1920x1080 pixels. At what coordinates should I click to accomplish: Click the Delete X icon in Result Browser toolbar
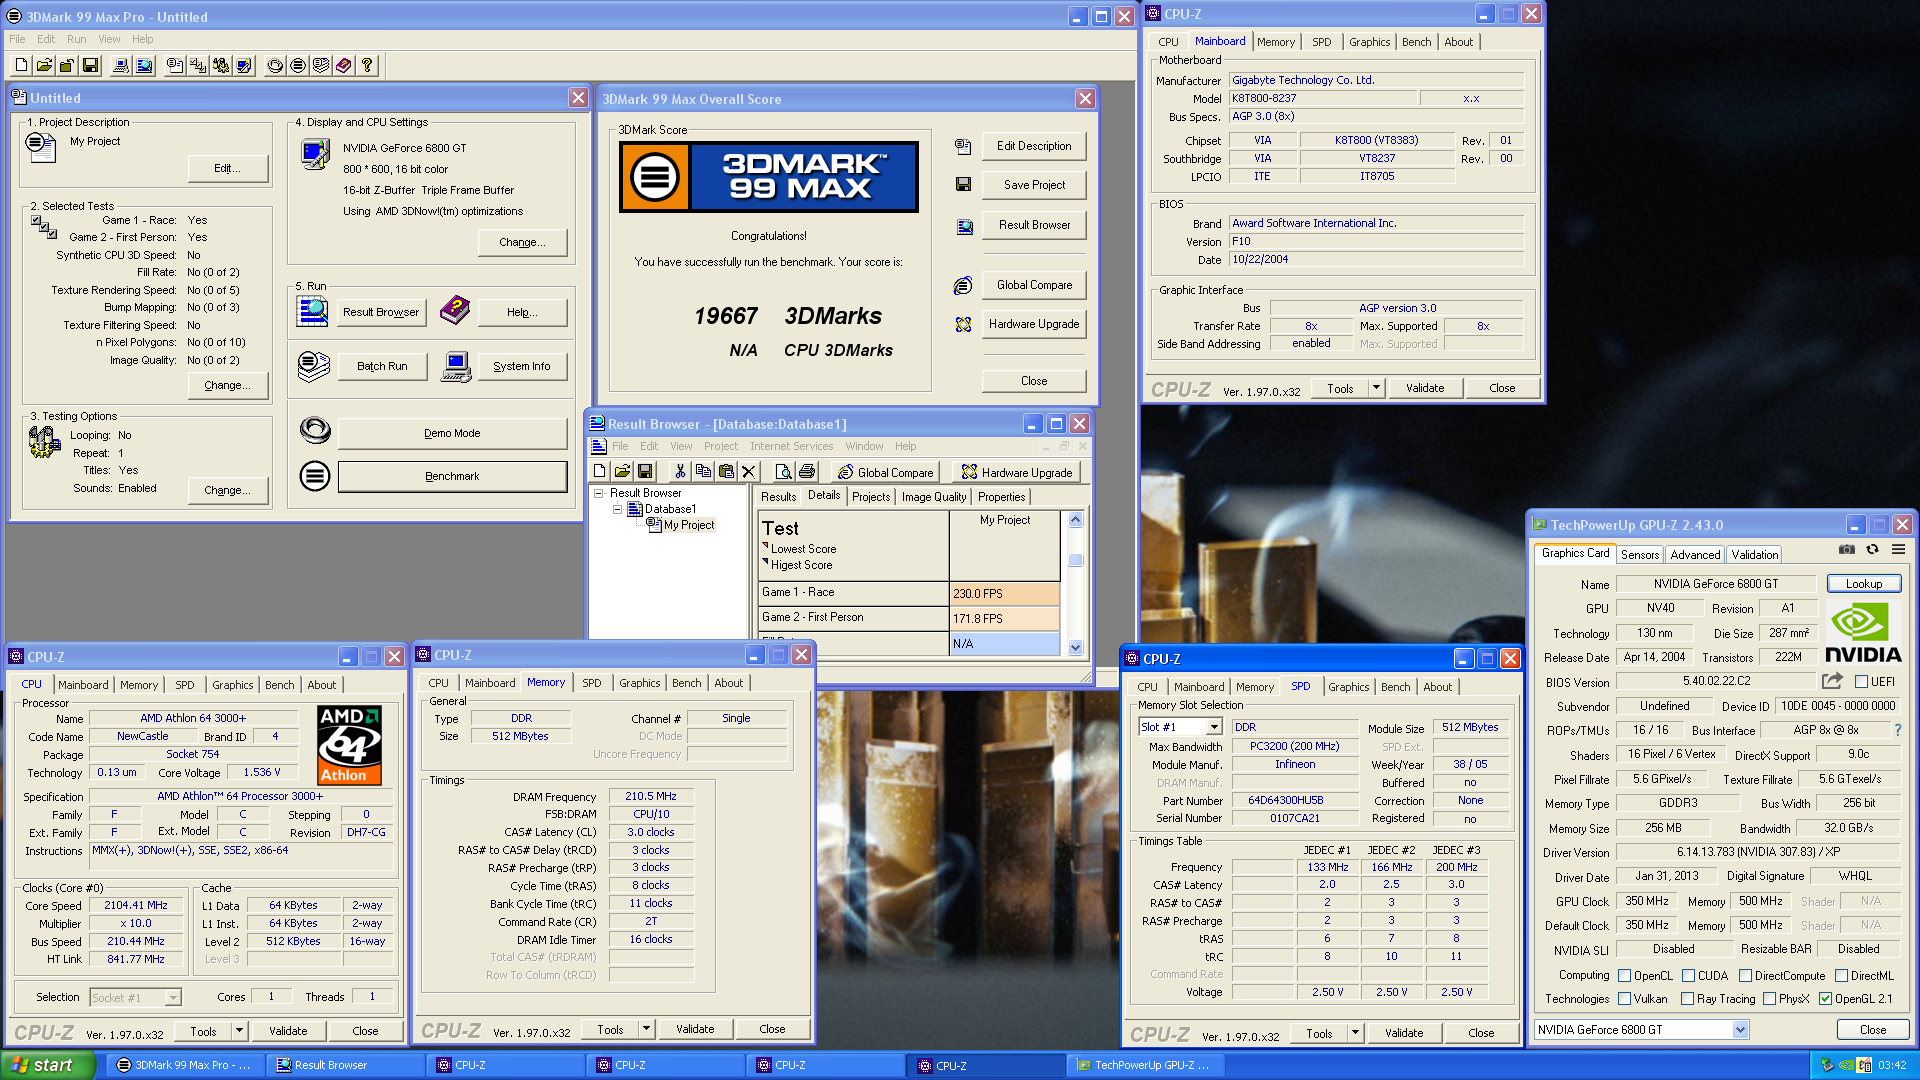pyautogui.click(x=749, y=471)
